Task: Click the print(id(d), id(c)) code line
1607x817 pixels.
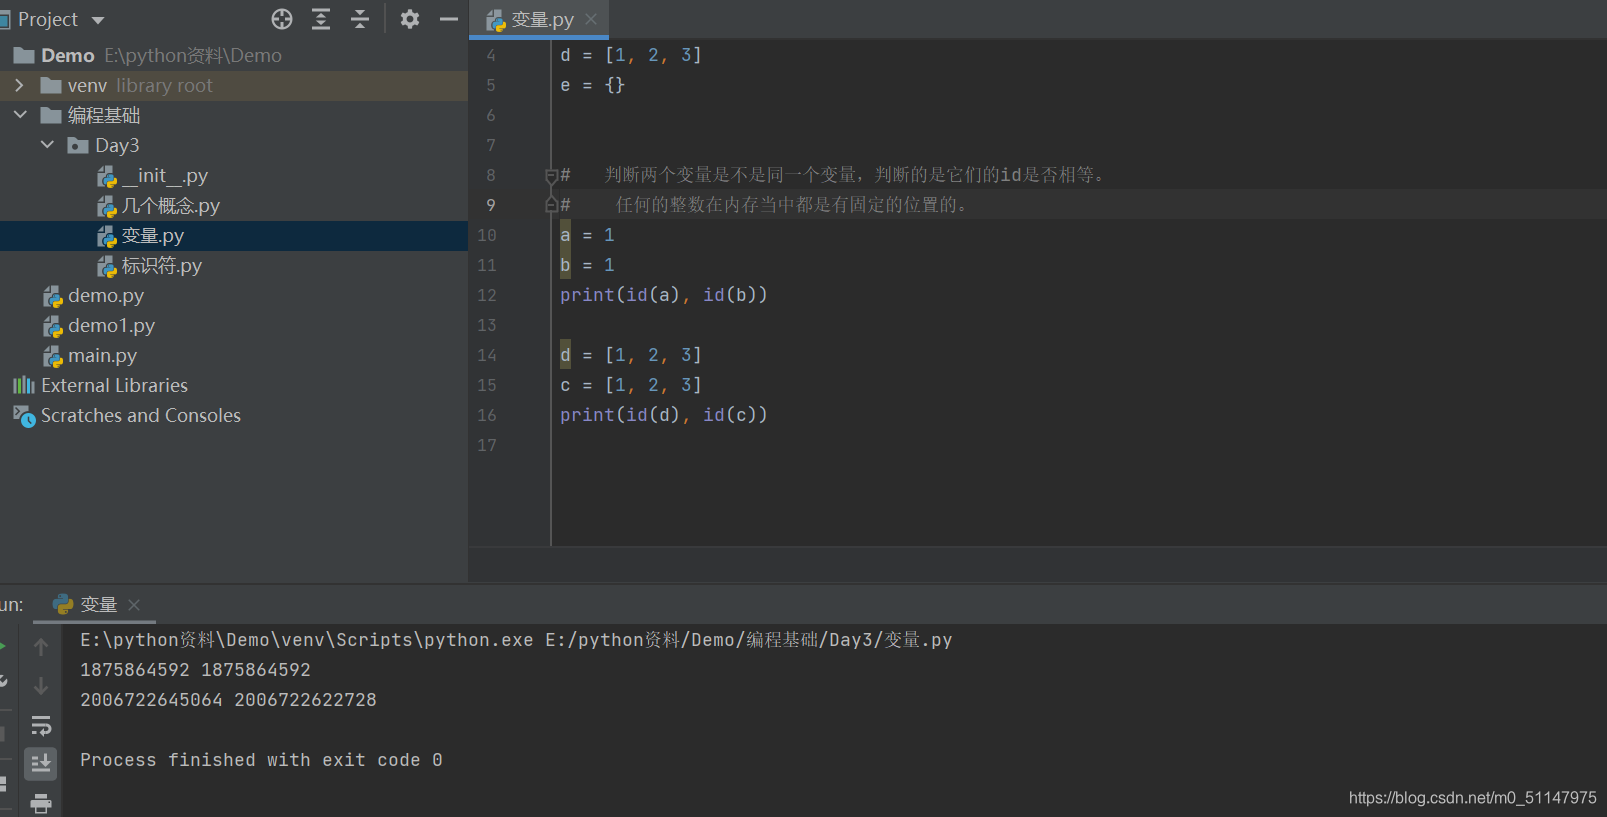Action: (663, 415)
